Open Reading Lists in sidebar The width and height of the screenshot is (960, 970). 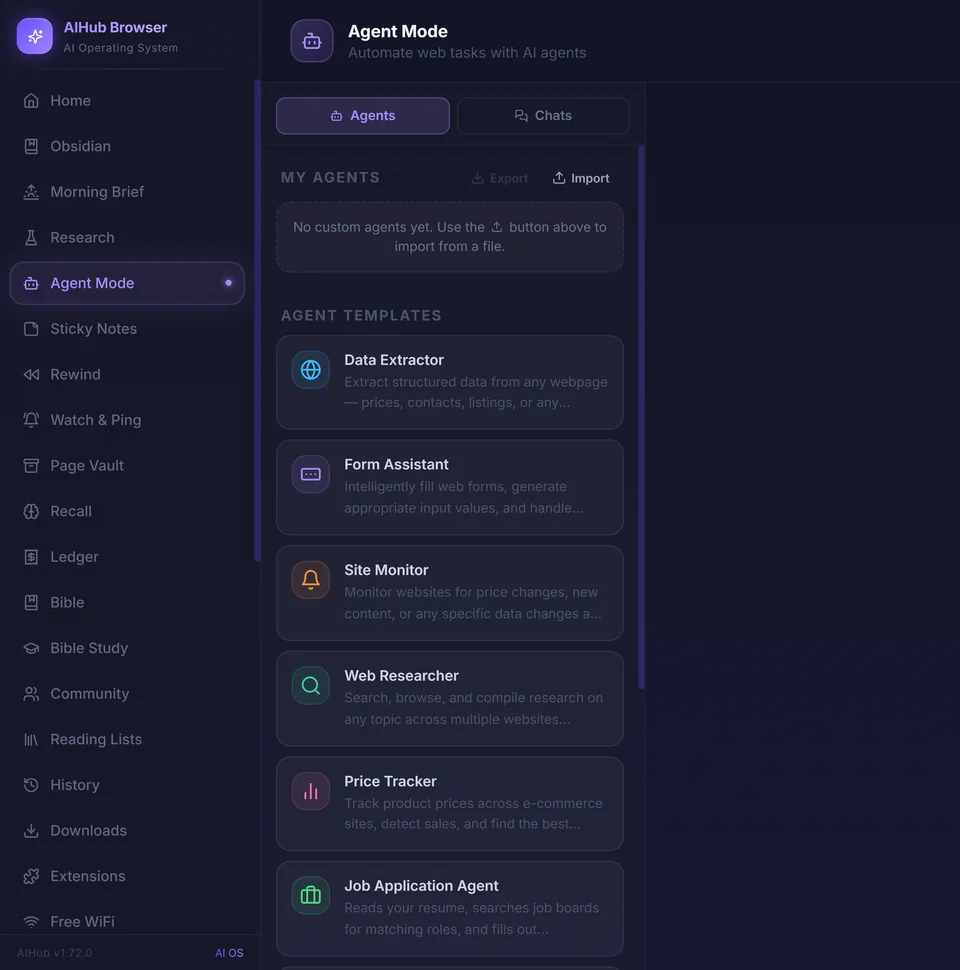coord(127,739)
